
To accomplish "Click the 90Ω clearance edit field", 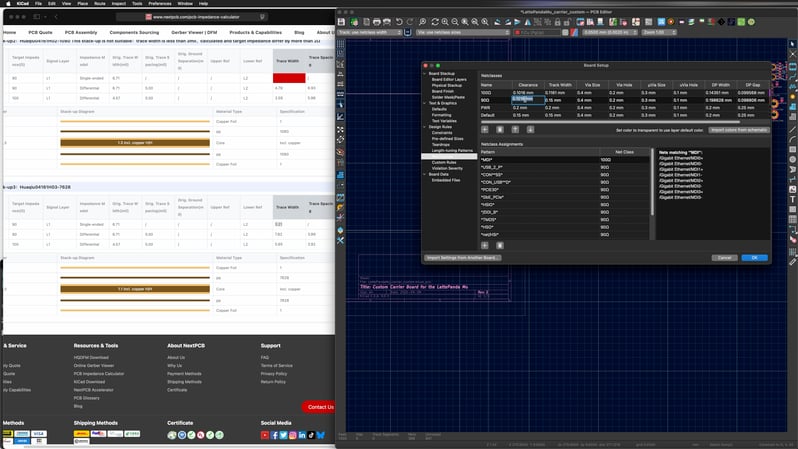I will [528, 100].
